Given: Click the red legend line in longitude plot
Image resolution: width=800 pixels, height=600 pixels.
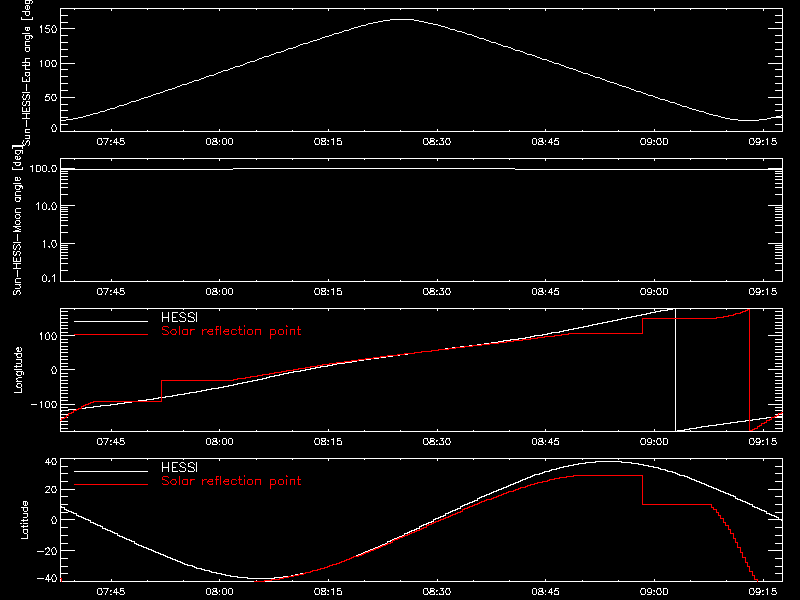Looking at the screenshot, I should pos(111,335).
